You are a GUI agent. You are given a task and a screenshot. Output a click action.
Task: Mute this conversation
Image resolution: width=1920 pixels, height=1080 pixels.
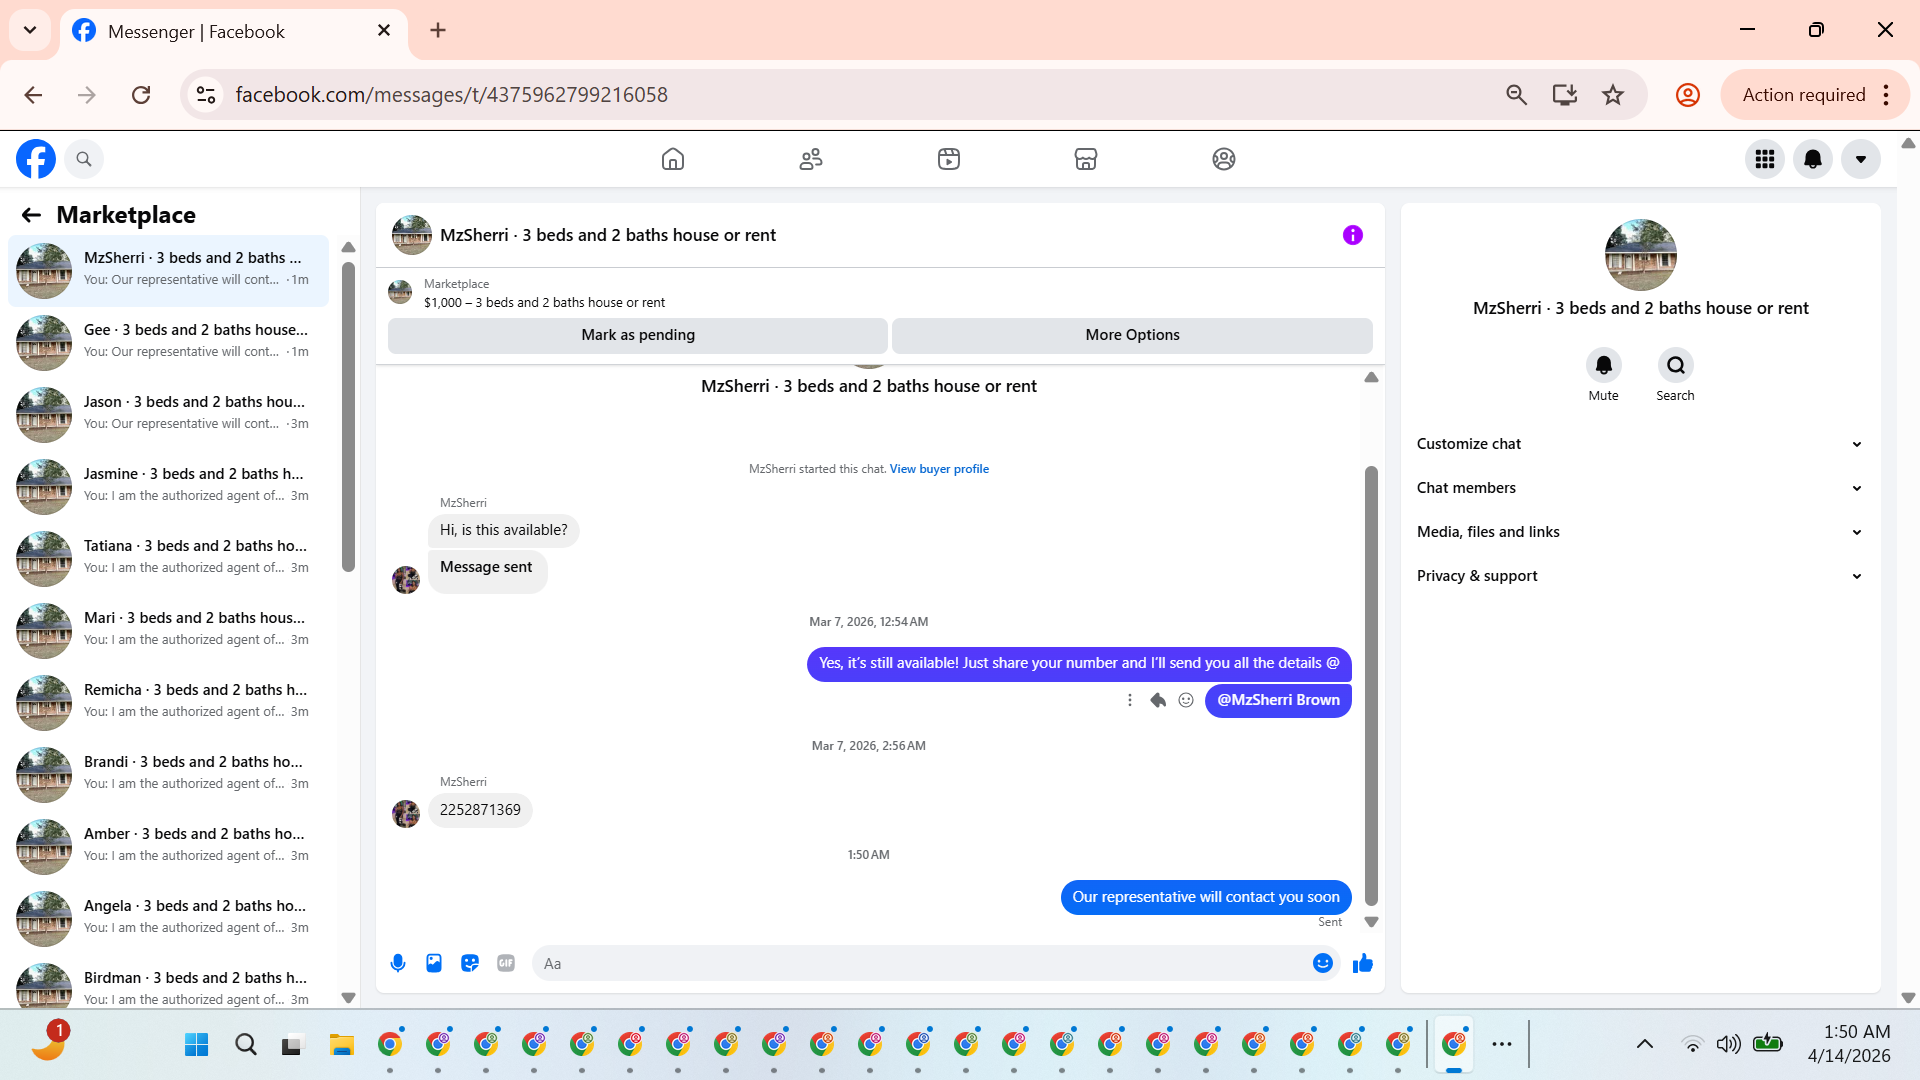pos(1603,365)
